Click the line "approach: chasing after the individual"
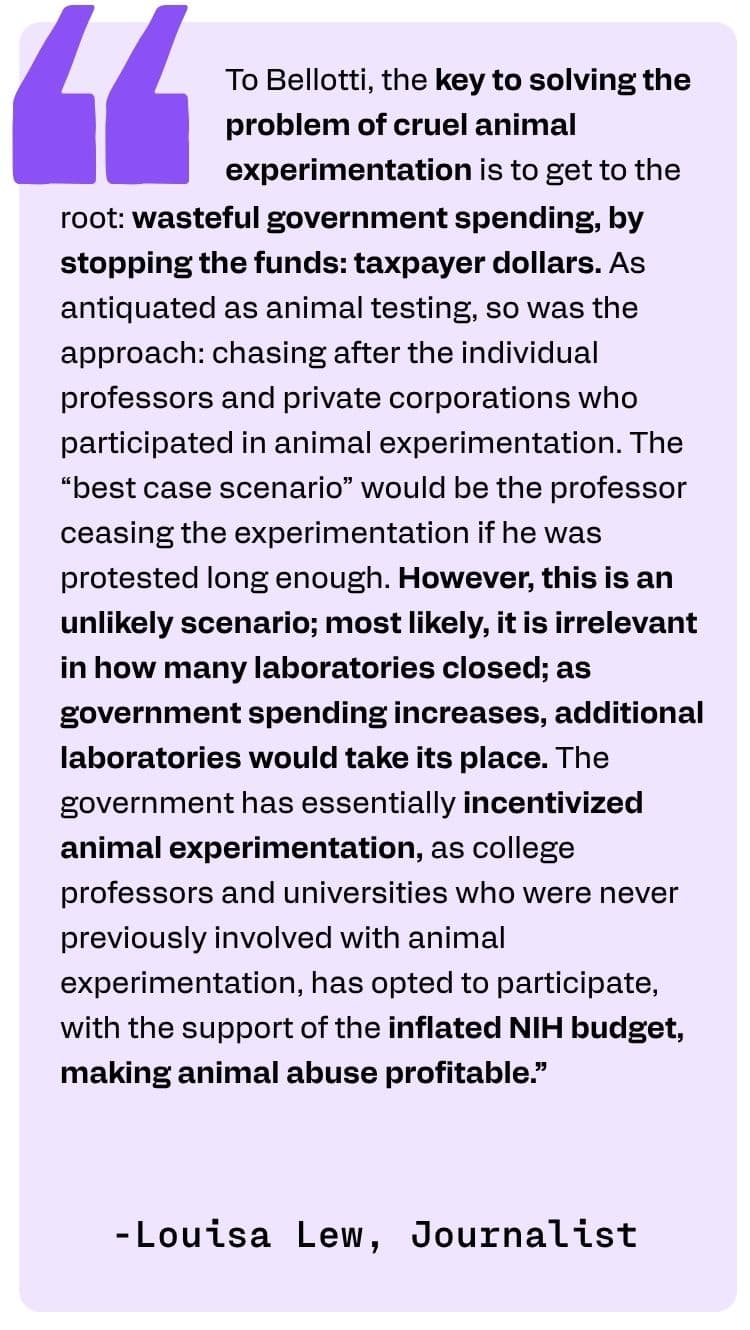 [329, 352]
